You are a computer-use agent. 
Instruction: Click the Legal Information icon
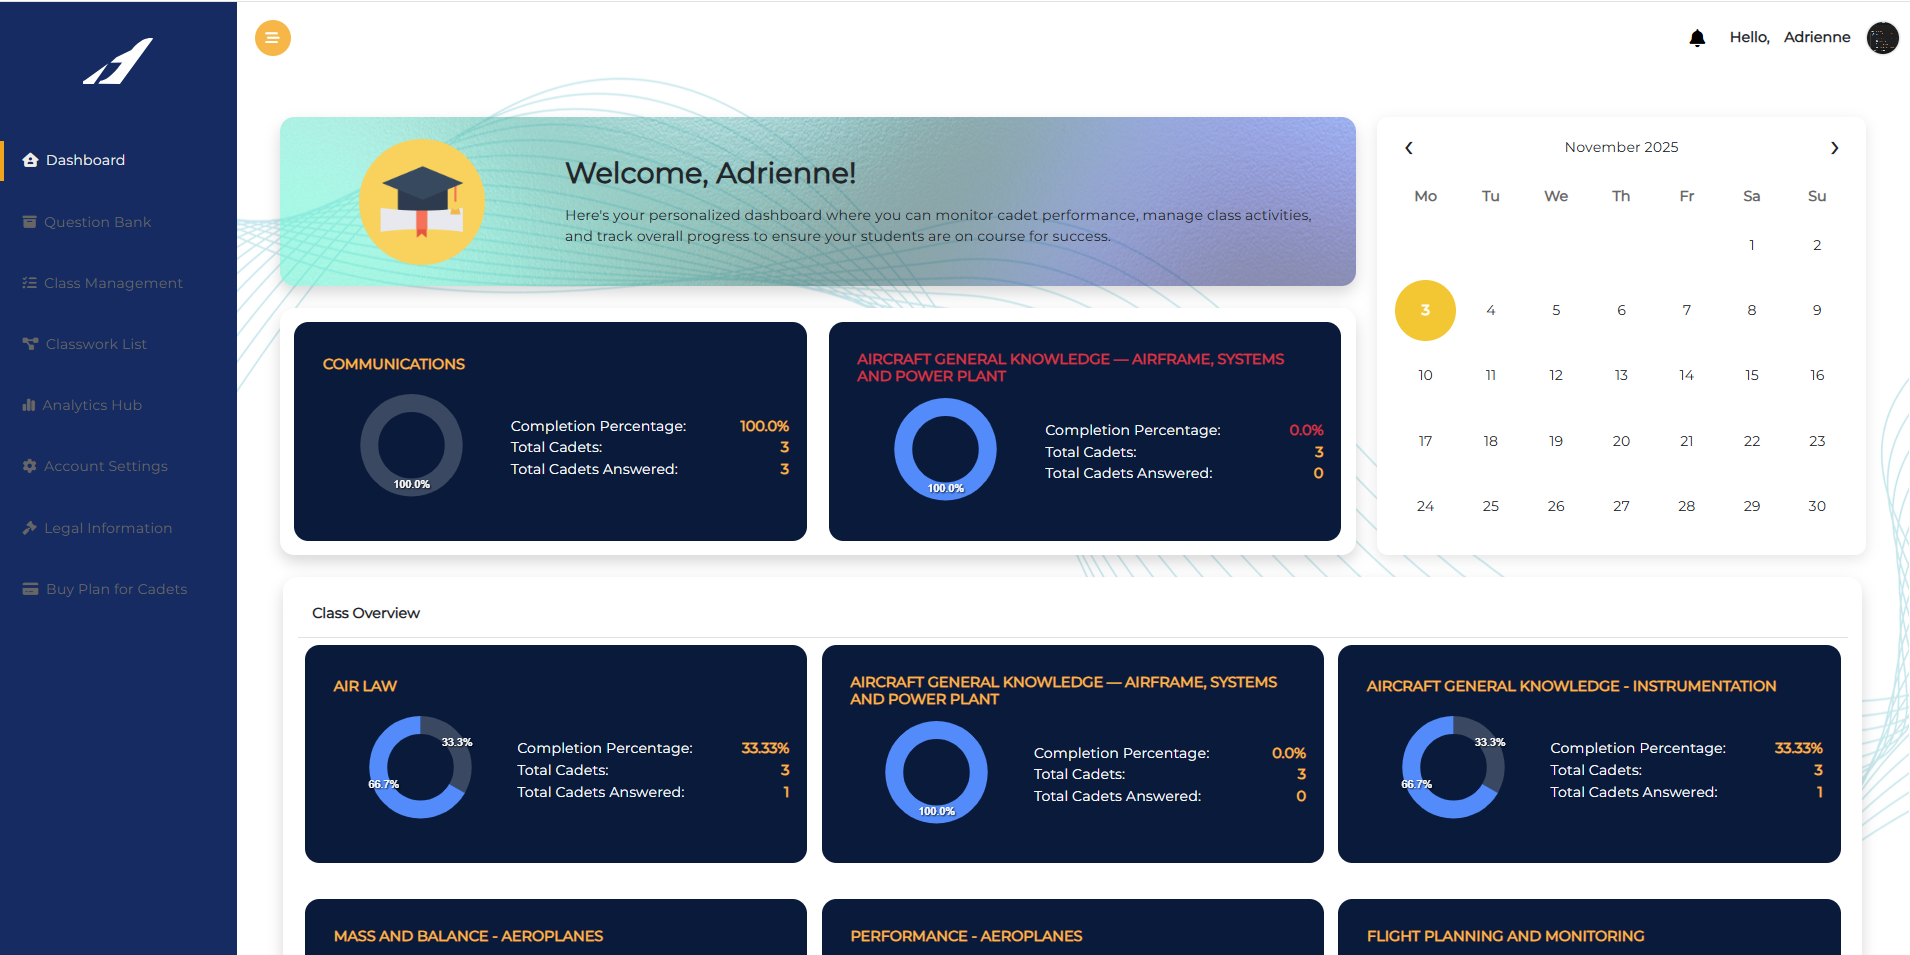click(29, 527)
